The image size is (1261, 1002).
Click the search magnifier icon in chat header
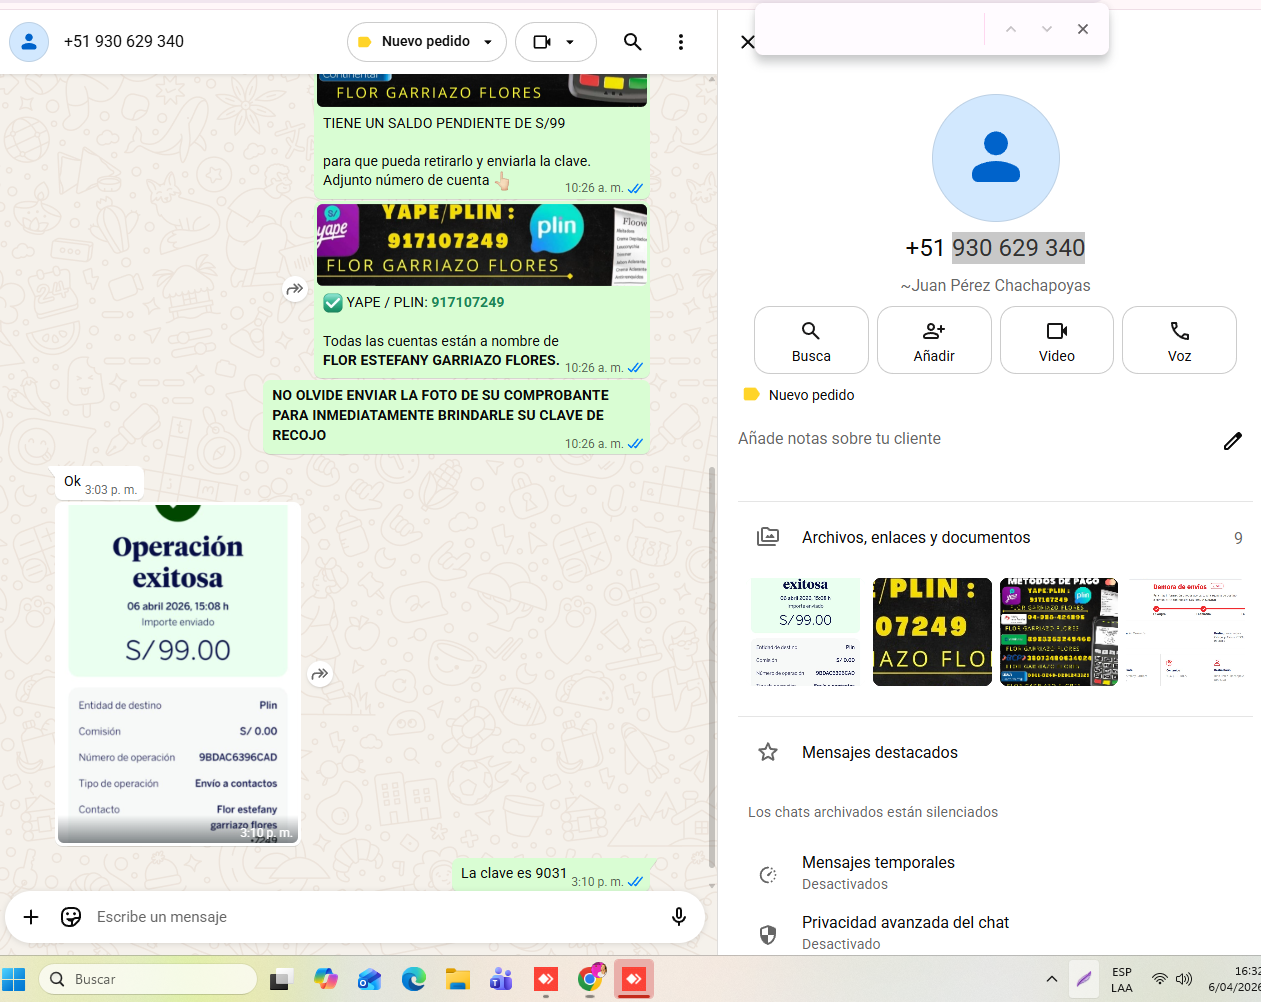632,42
